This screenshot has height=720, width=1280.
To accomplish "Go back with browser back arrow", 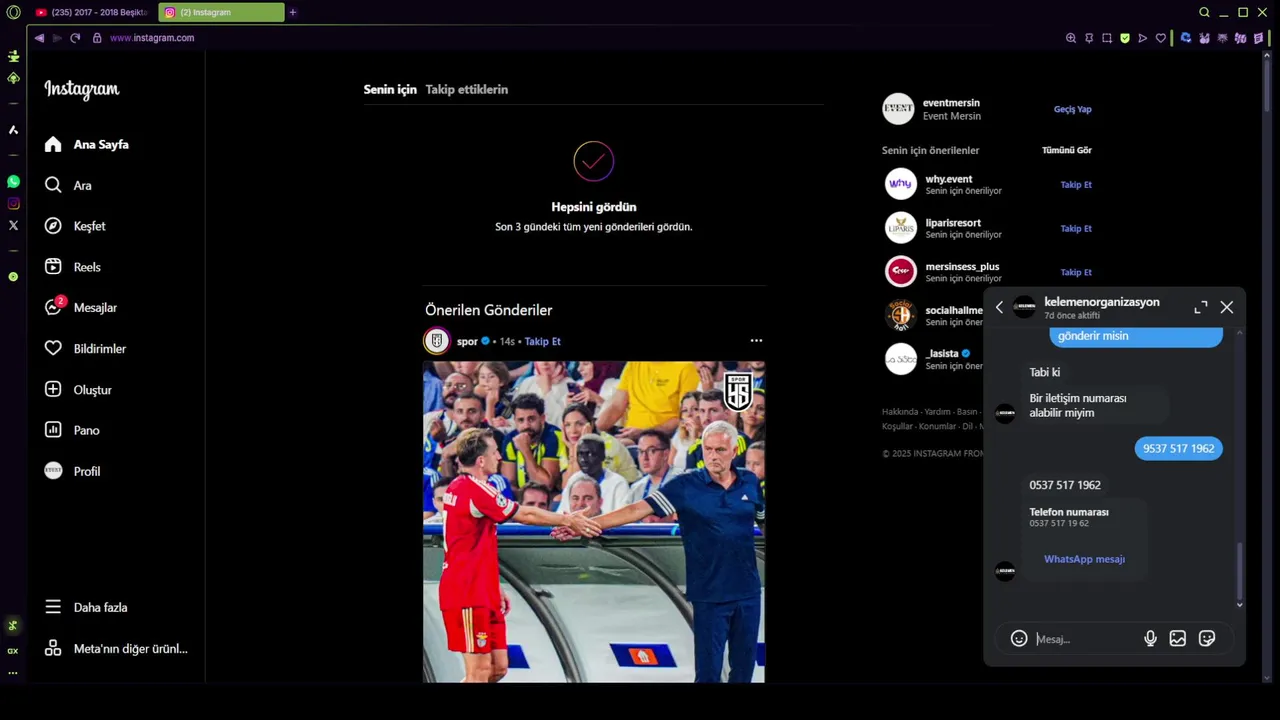I will click(x=39, y=38).
